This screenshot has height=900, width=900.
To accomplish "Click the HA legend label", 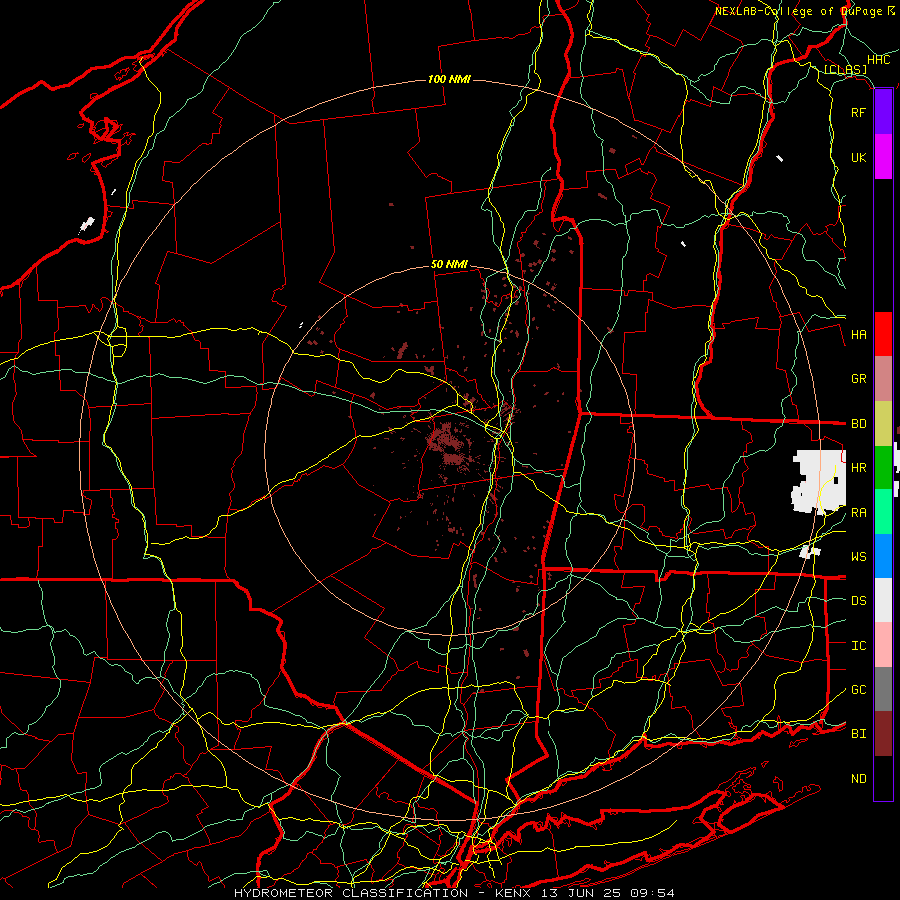I will (859, 335).
